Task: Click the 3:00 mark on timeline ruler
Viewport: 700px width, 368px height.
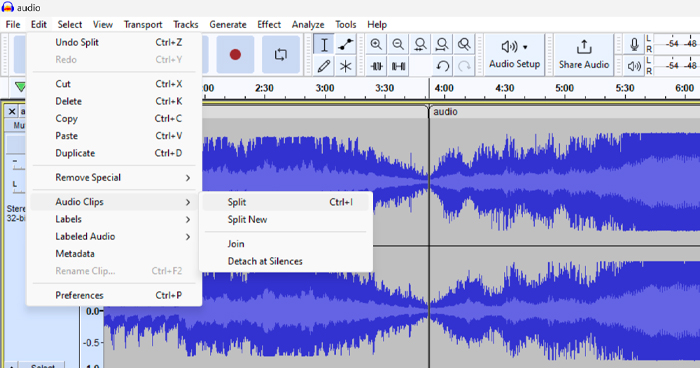Action: coord(325,88)
